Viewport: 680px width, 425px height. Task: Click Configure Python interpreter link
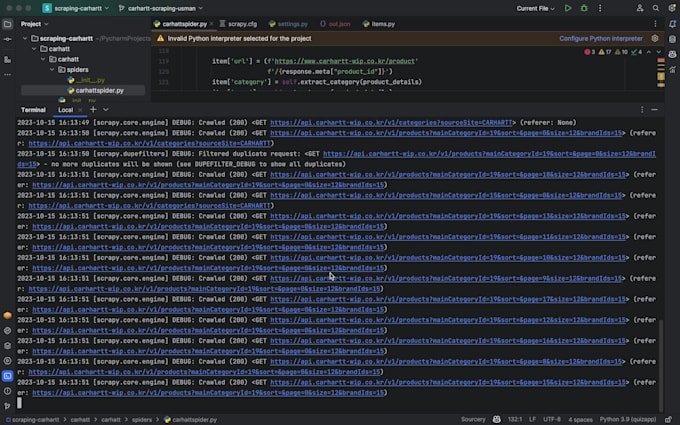point(601,39)
